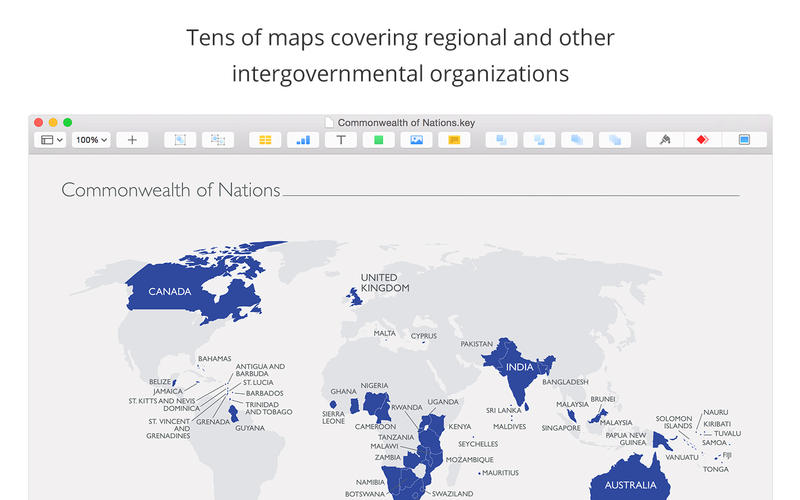Click the last arrange layers icon
This screenshot has height=500, width=800.
(x=614, y=140)
